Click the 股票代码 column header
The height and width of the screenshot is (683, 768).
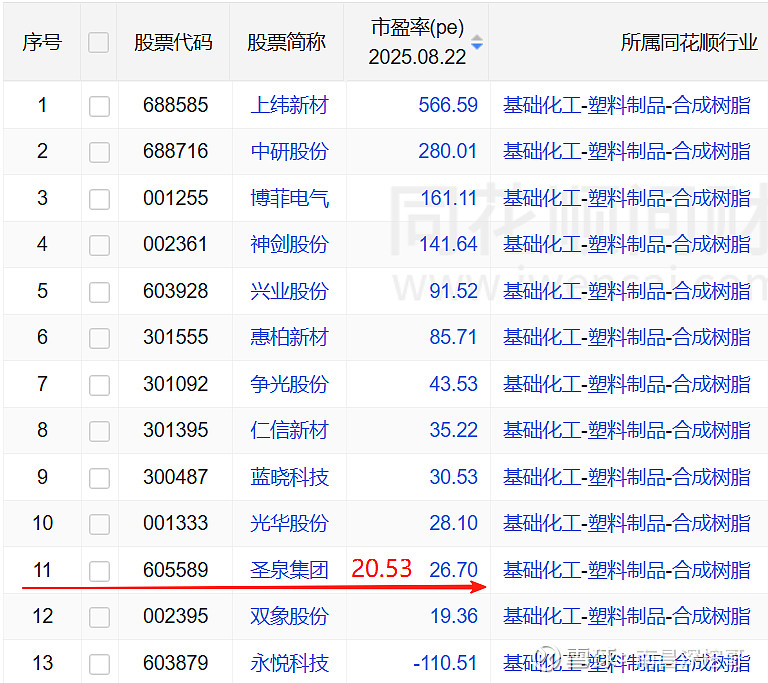[x=173, y=42]
